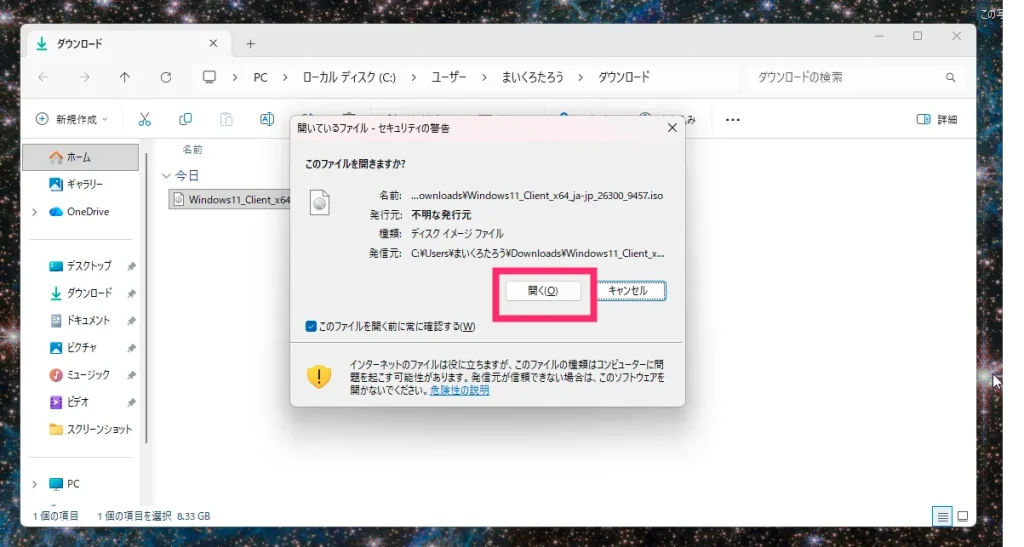Click ダウンロード breadcrumb segment
This screenshot has width=1024, height=547.
[624, 77]
